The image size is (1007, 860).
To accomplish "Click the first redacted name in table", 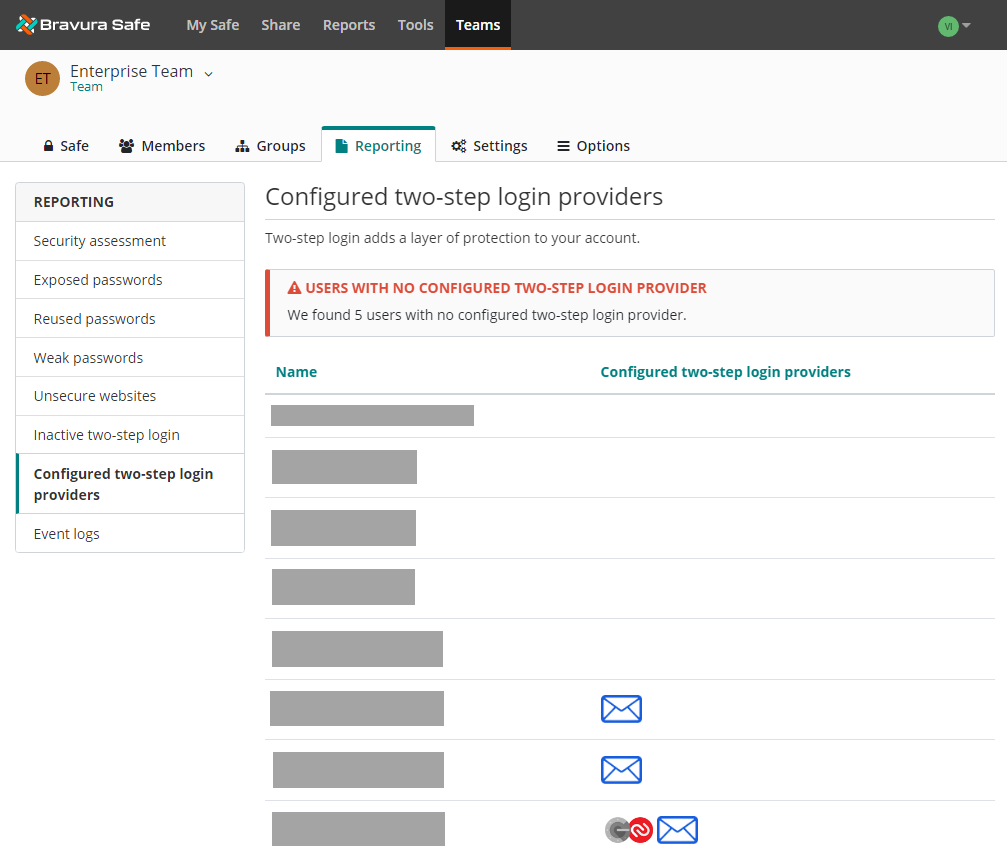I will click(x=372, y=416).
